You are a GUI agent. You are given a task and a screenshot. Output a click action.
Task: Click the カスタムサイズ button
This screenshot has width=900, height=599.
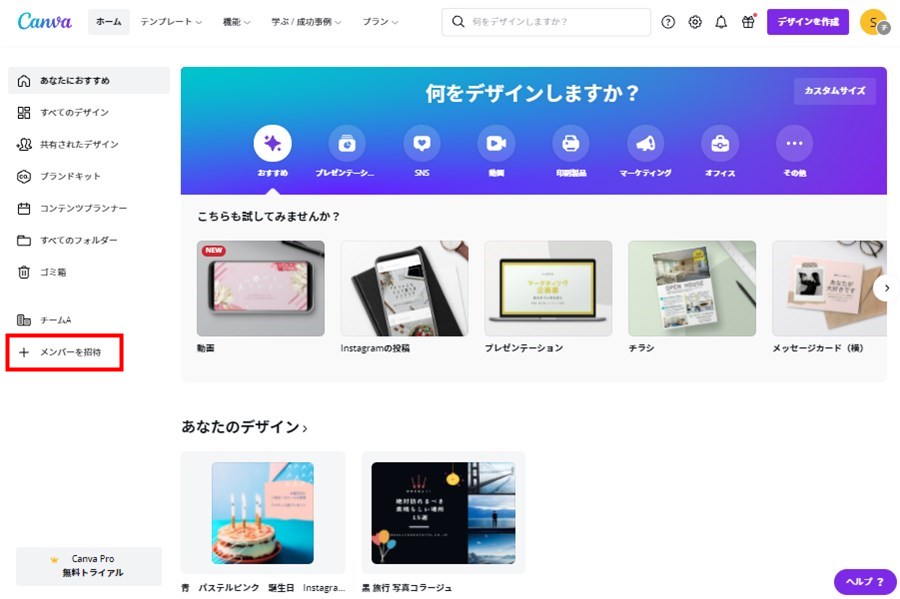click(x=835, y=91)
